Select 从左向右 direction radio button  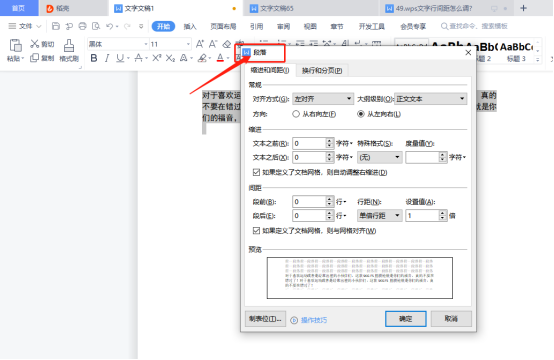(360, 114)
